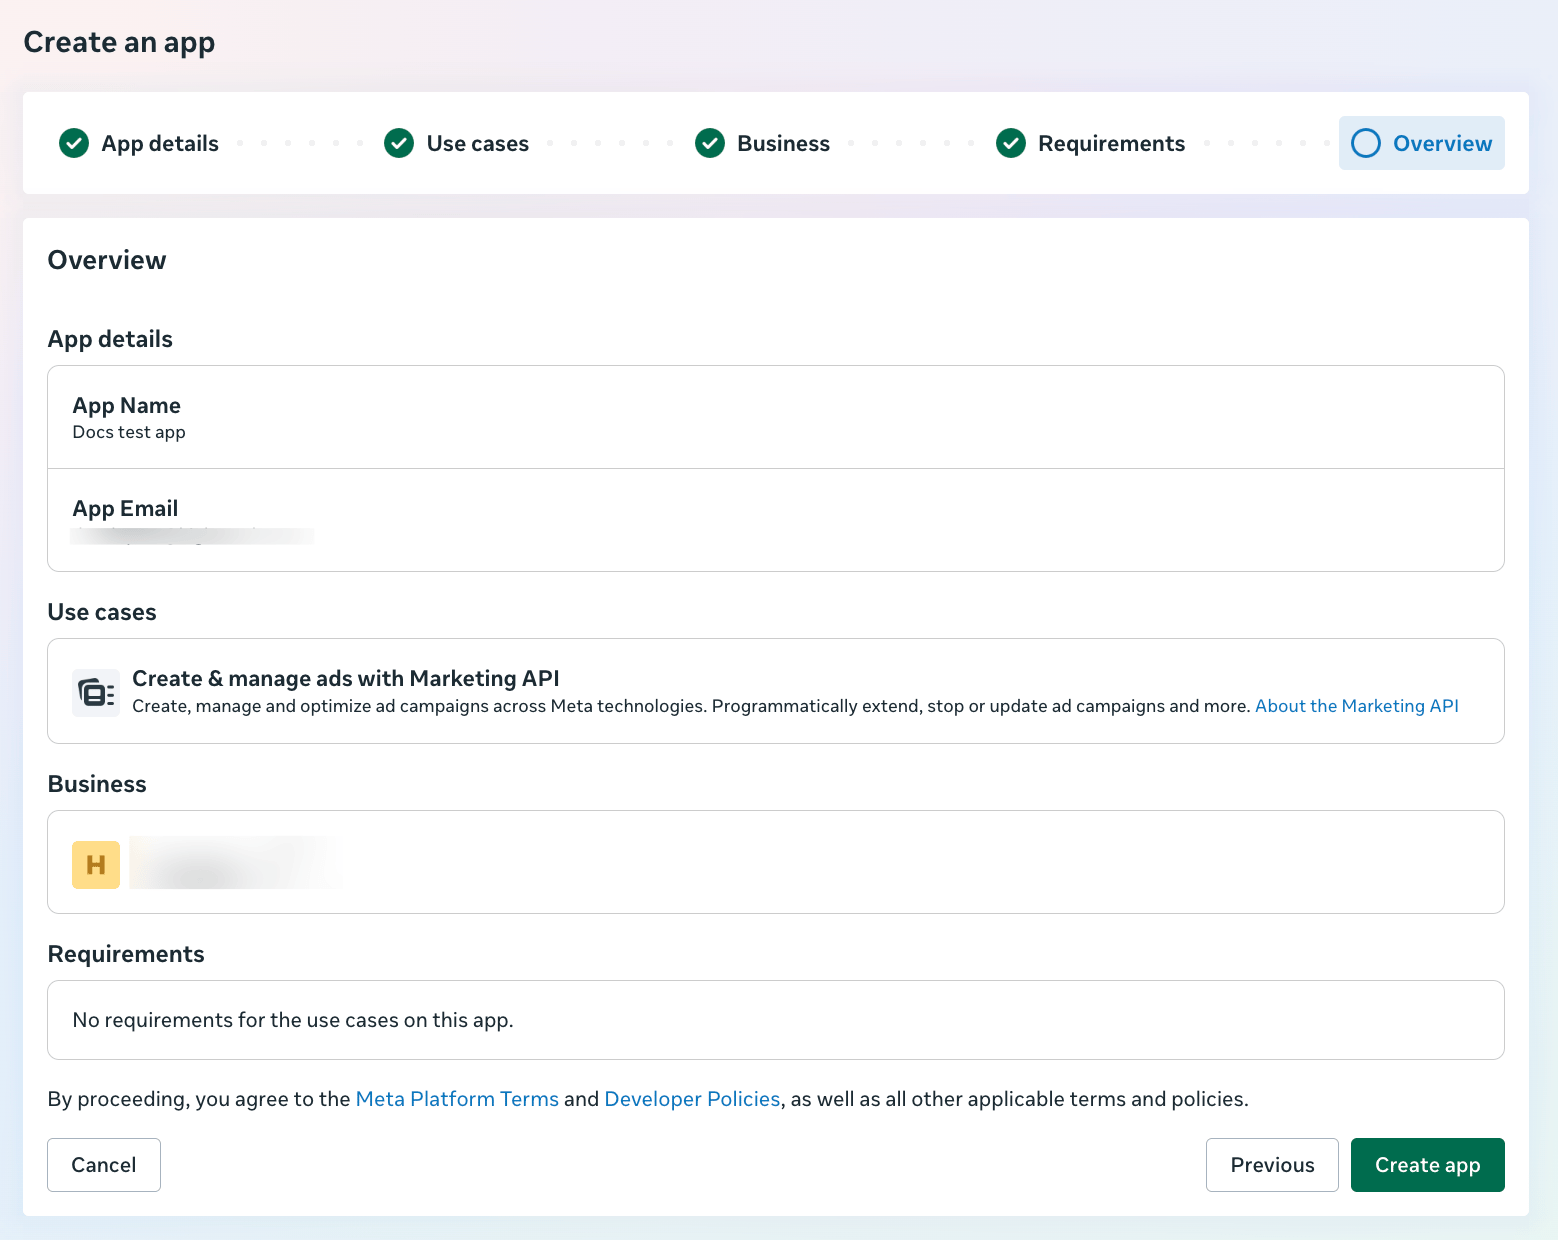Click the 'Overview' section heading
Screen dimensions: 1558x1240
tap(107, 260)
